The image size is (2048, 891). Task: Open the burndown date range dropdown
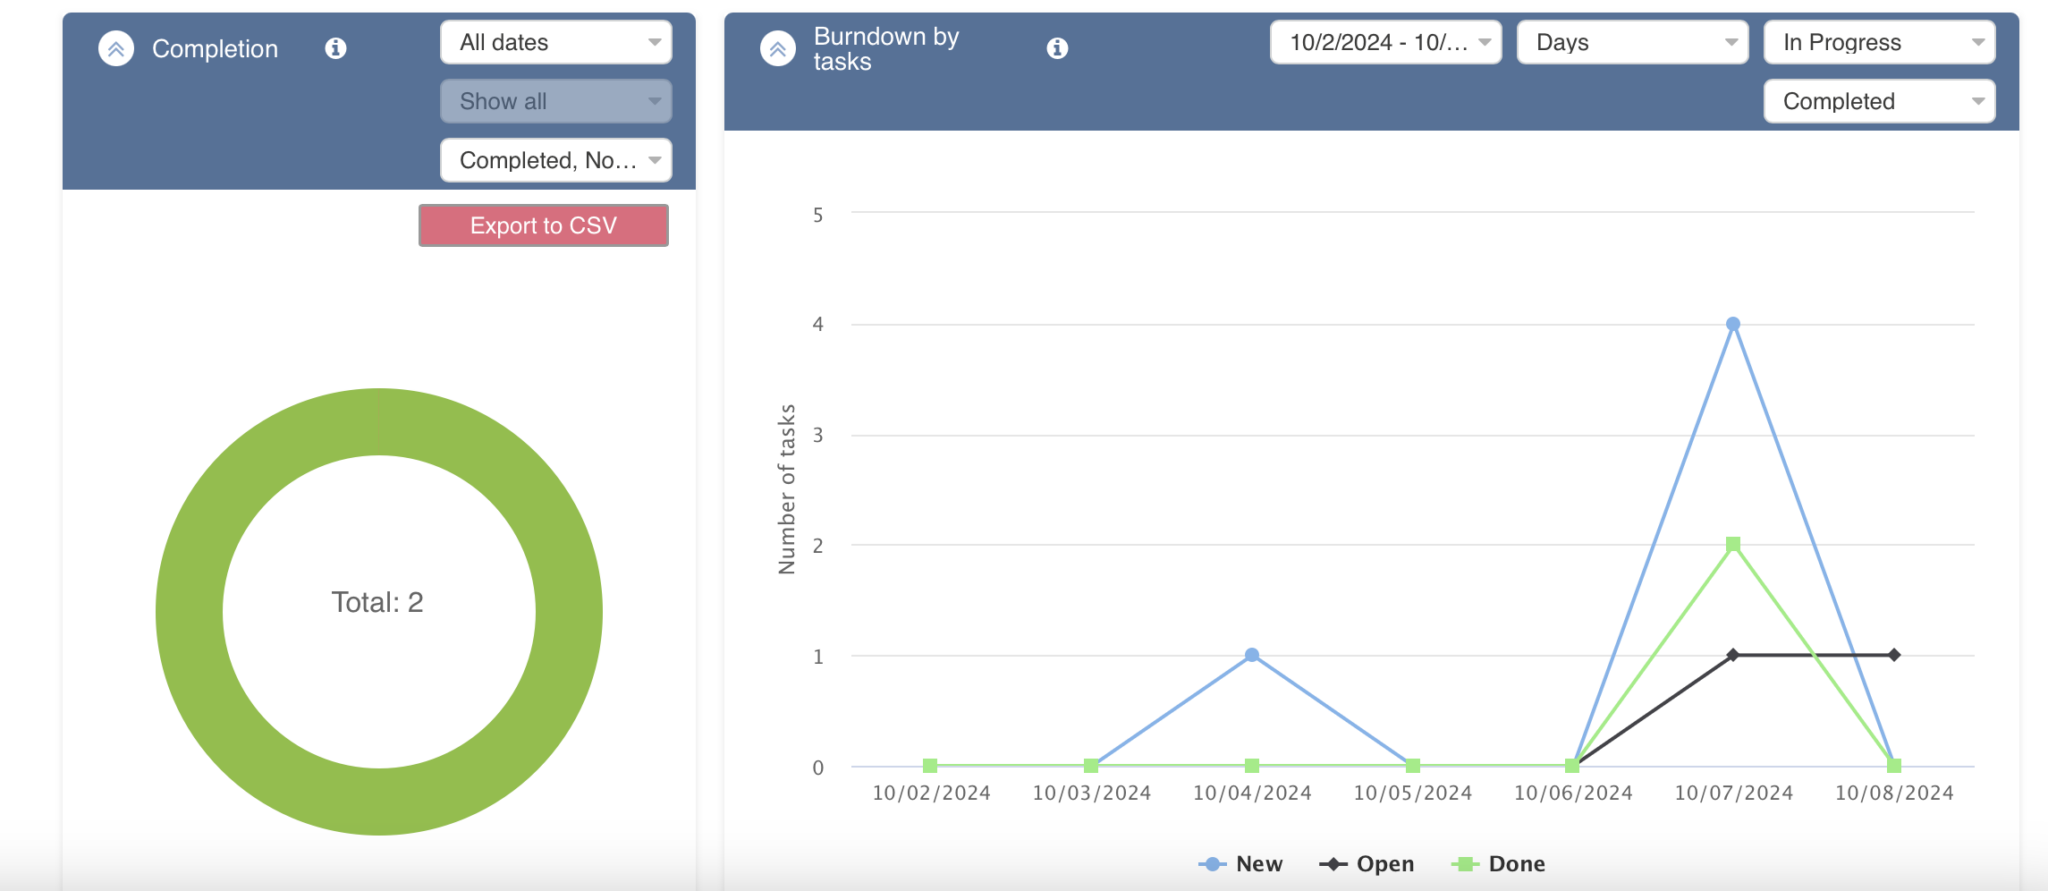(x=1385, y=42)
